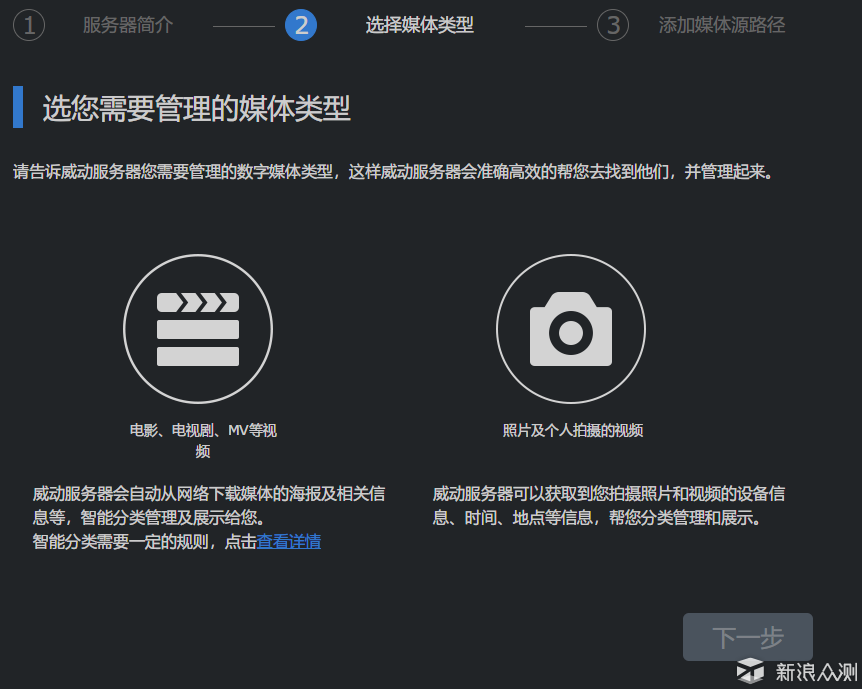Viewport: 862px width, 689px height.
Task: Open the 添加媒体源路径 step label
Action: 722,25
